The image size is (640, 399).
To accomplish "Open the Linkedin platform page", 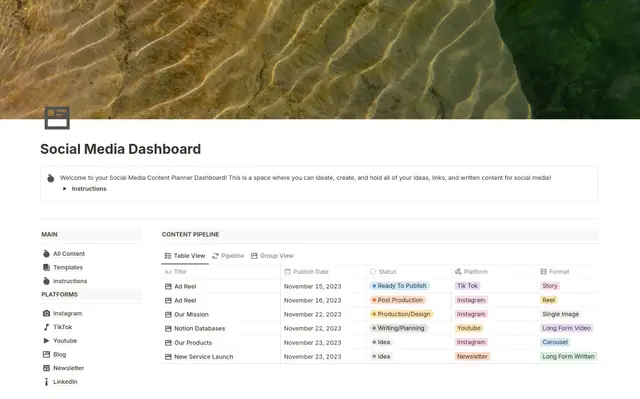I will (65, 382).
